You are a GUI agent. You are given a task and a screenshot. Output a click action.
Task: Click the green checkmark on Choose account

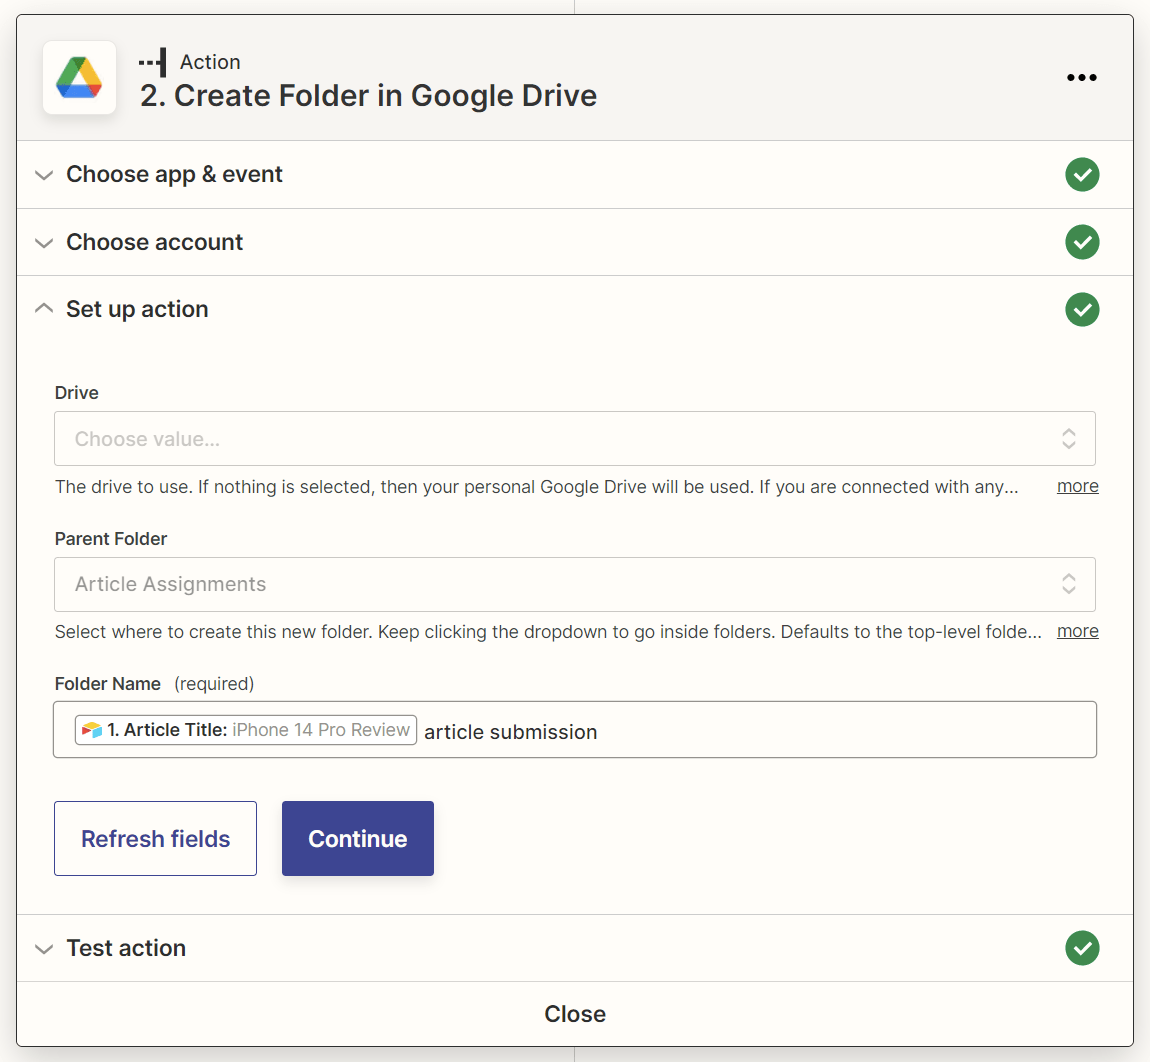tap(1082, 242)
